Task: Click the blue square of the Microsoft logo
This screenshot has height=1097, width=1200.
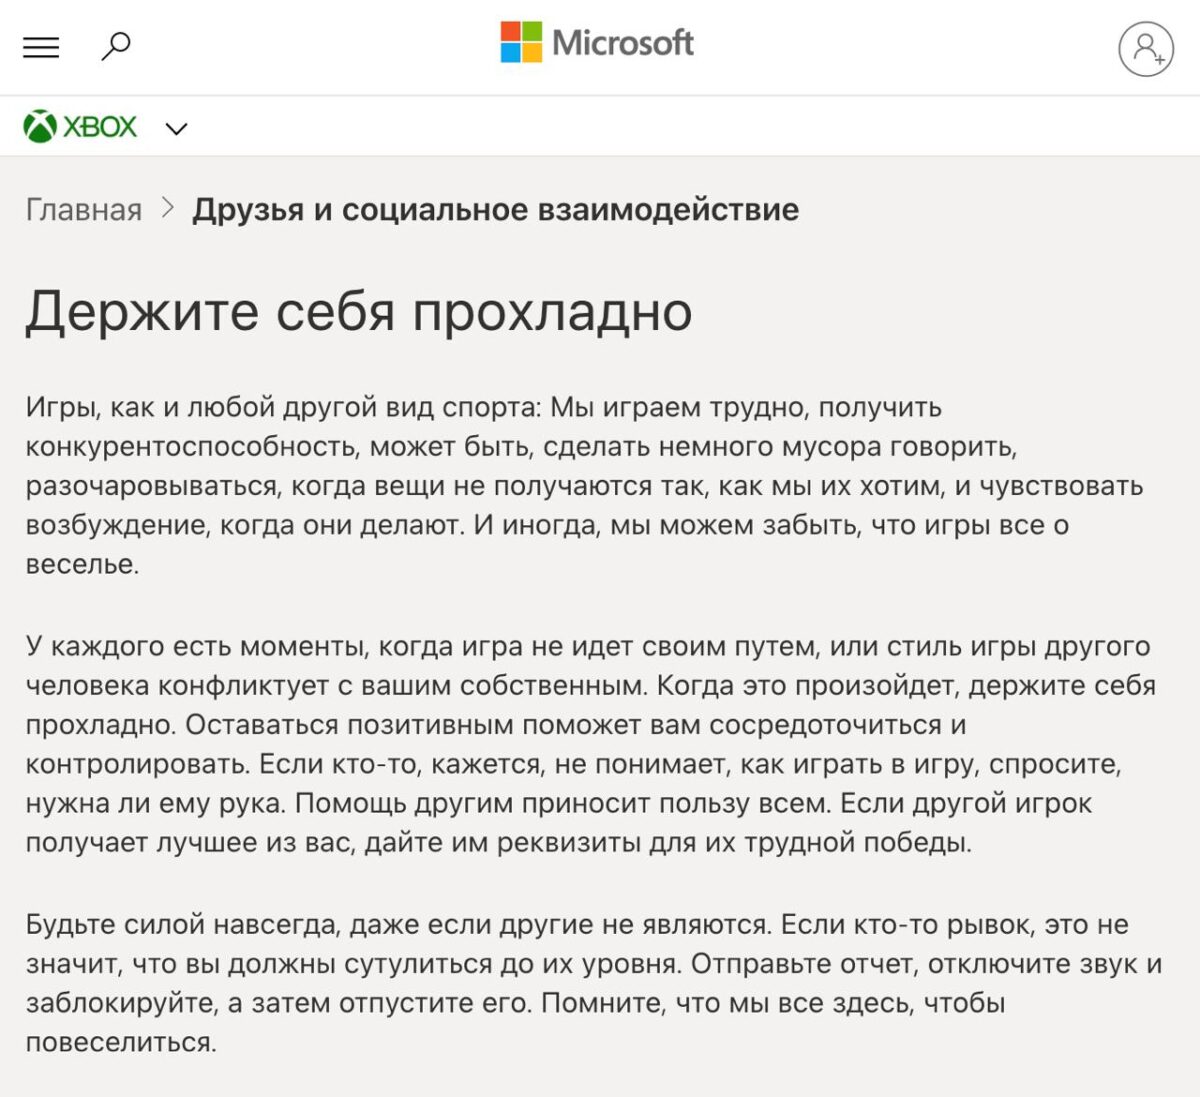Action: [x=510, y=53]
